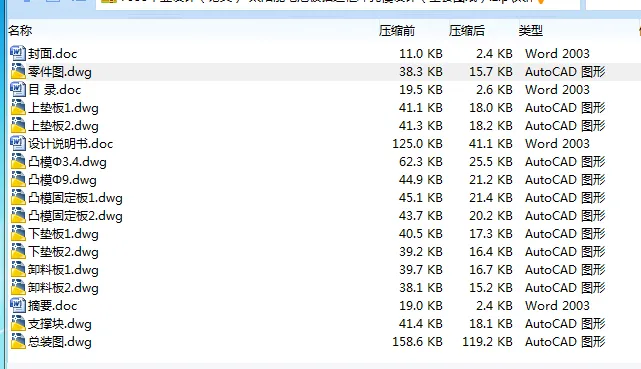The width and height of the screenshot is (641, 369).
Task: Select the file name 零件图.dwg
Action: tap(60, 72)
